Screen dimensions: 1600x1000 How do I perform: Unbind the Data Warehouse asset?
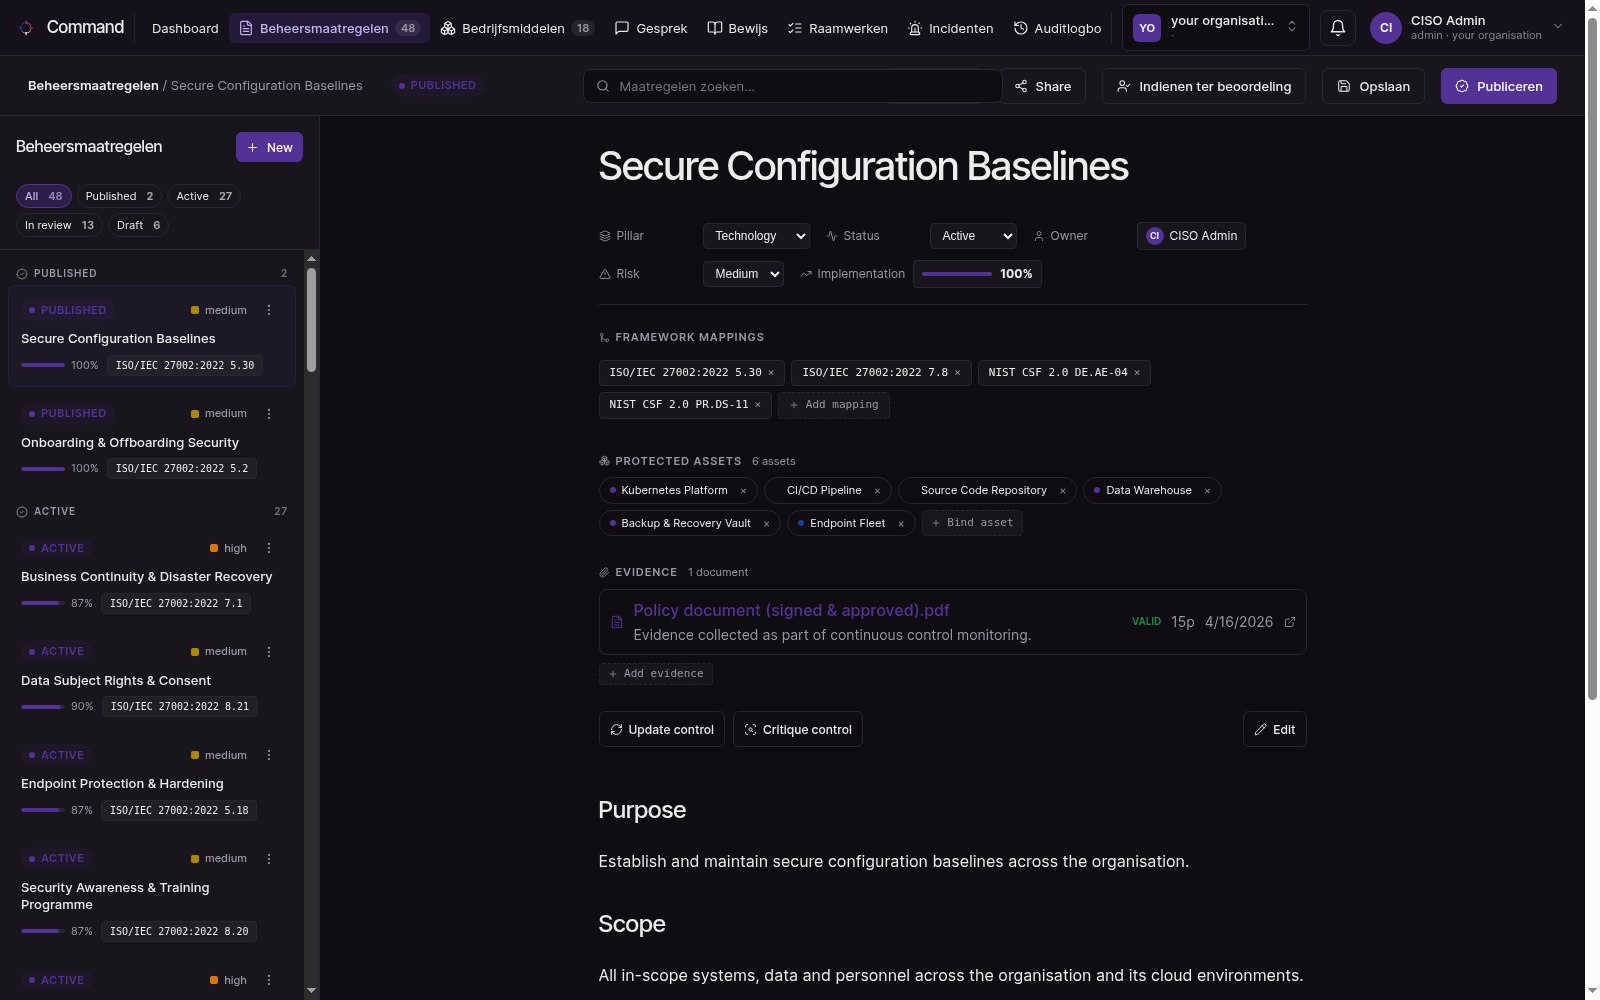coord(1207,491)
